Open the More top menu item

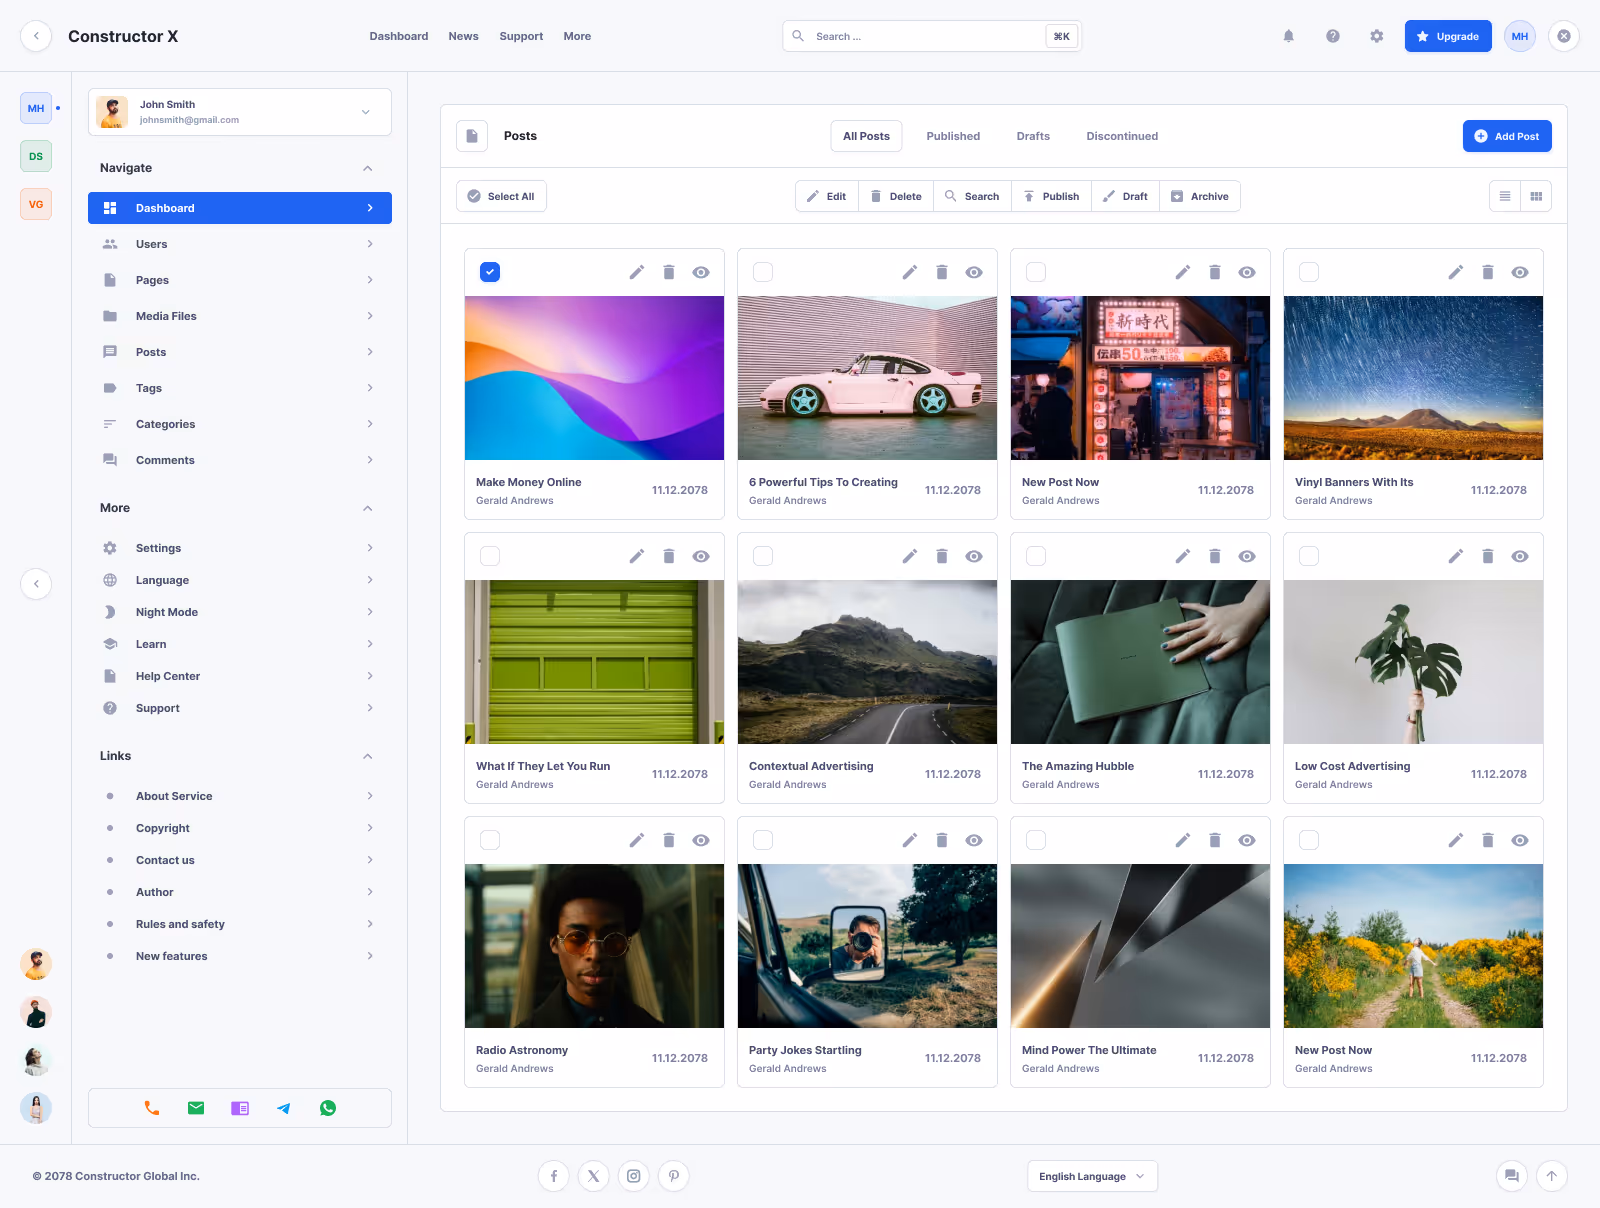click(577, 36)
